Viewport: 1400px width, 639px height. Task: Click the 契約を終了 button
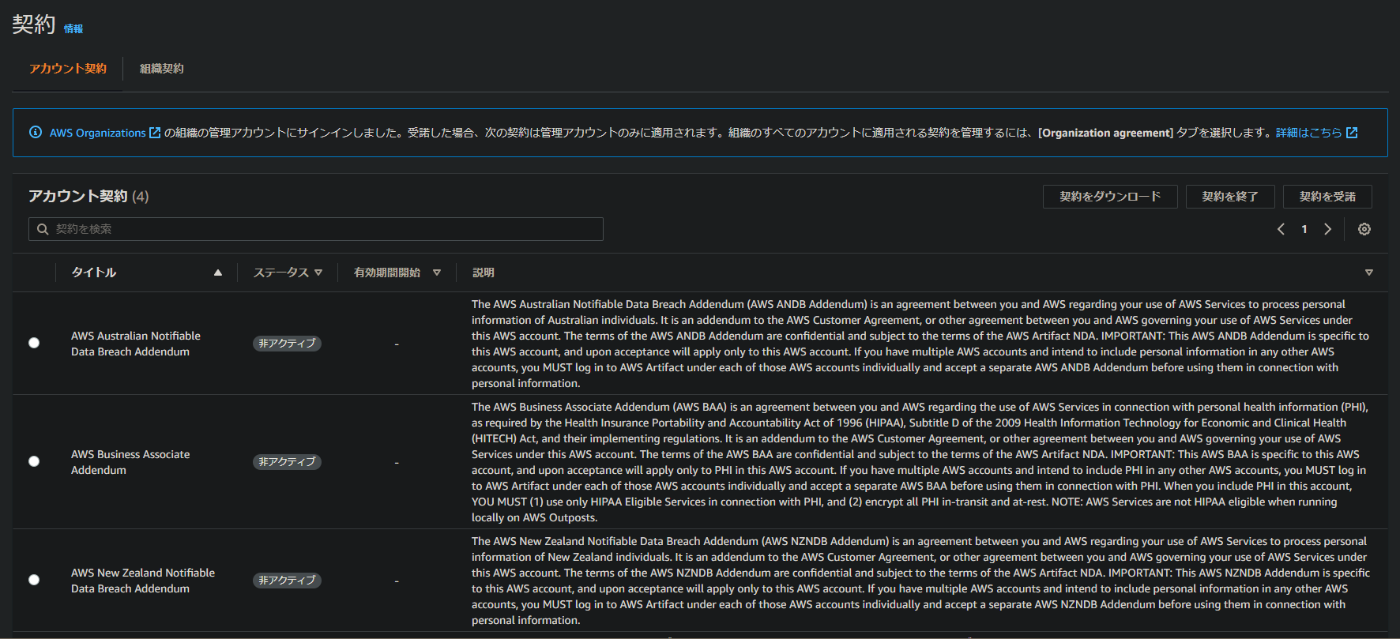click(x=1230, y=197)
